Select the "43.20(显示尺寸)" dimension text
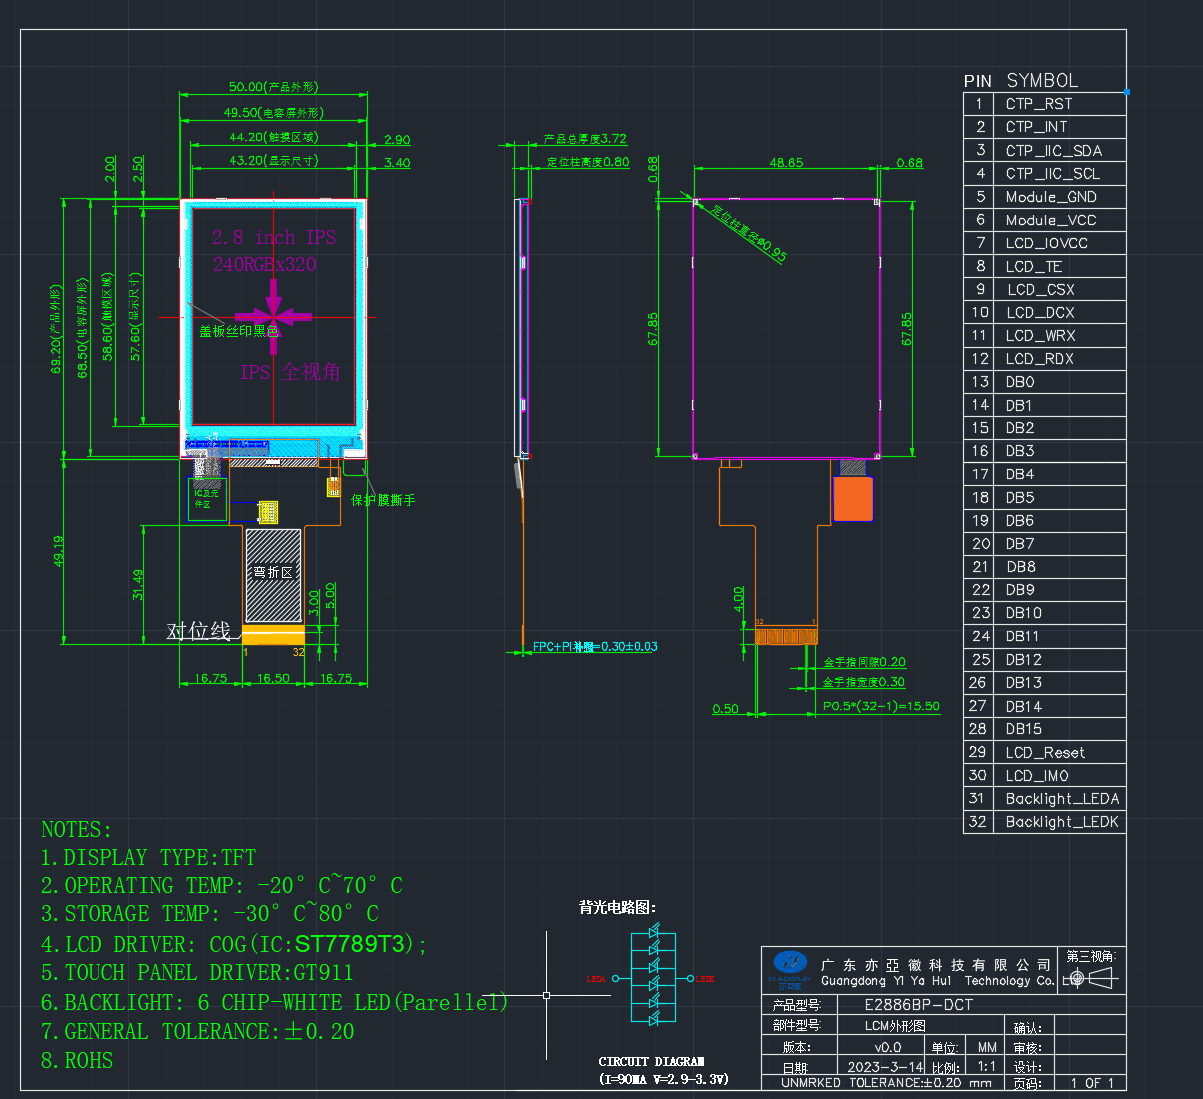This screenshot has height=1099, width=1203. point(274,160)
